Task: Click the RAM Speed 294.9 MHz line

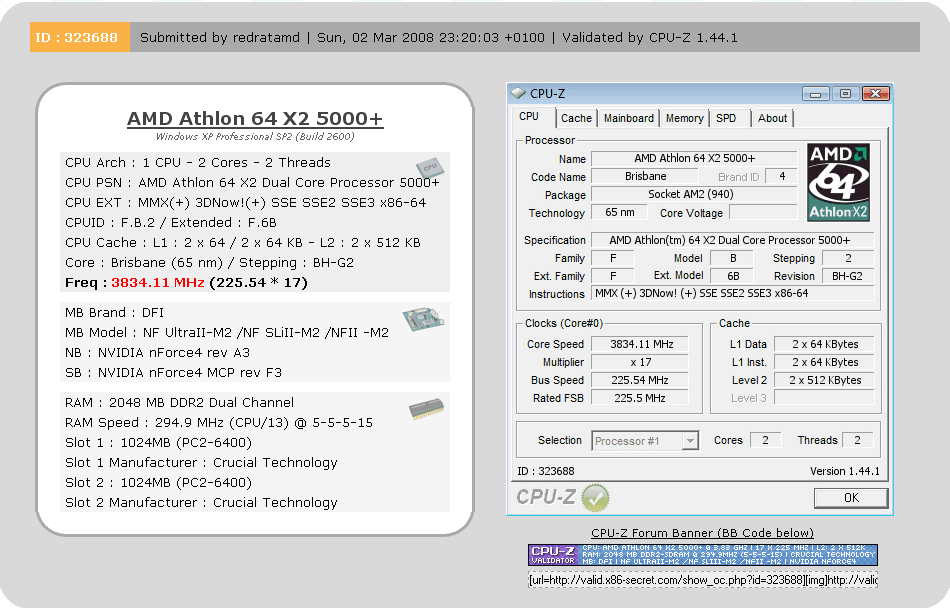Action: tap(219, 423)
